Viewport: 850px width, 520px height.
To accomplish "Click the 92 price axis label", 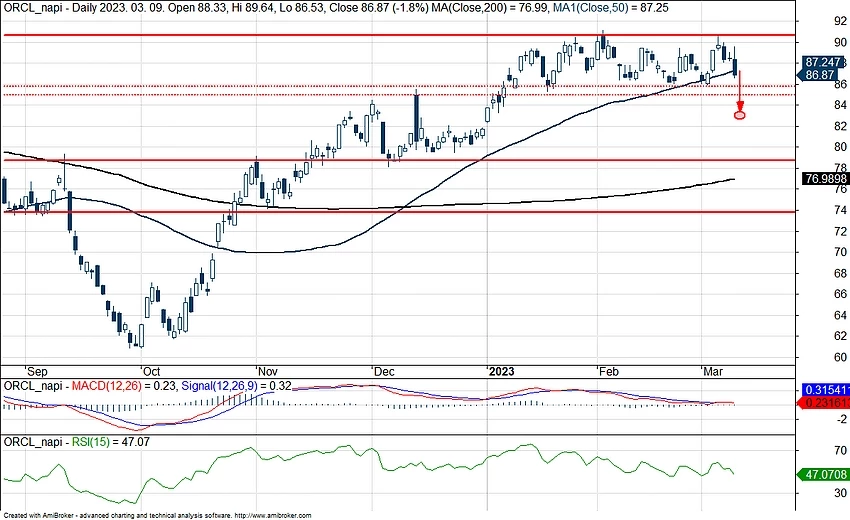I will (840, 21).
